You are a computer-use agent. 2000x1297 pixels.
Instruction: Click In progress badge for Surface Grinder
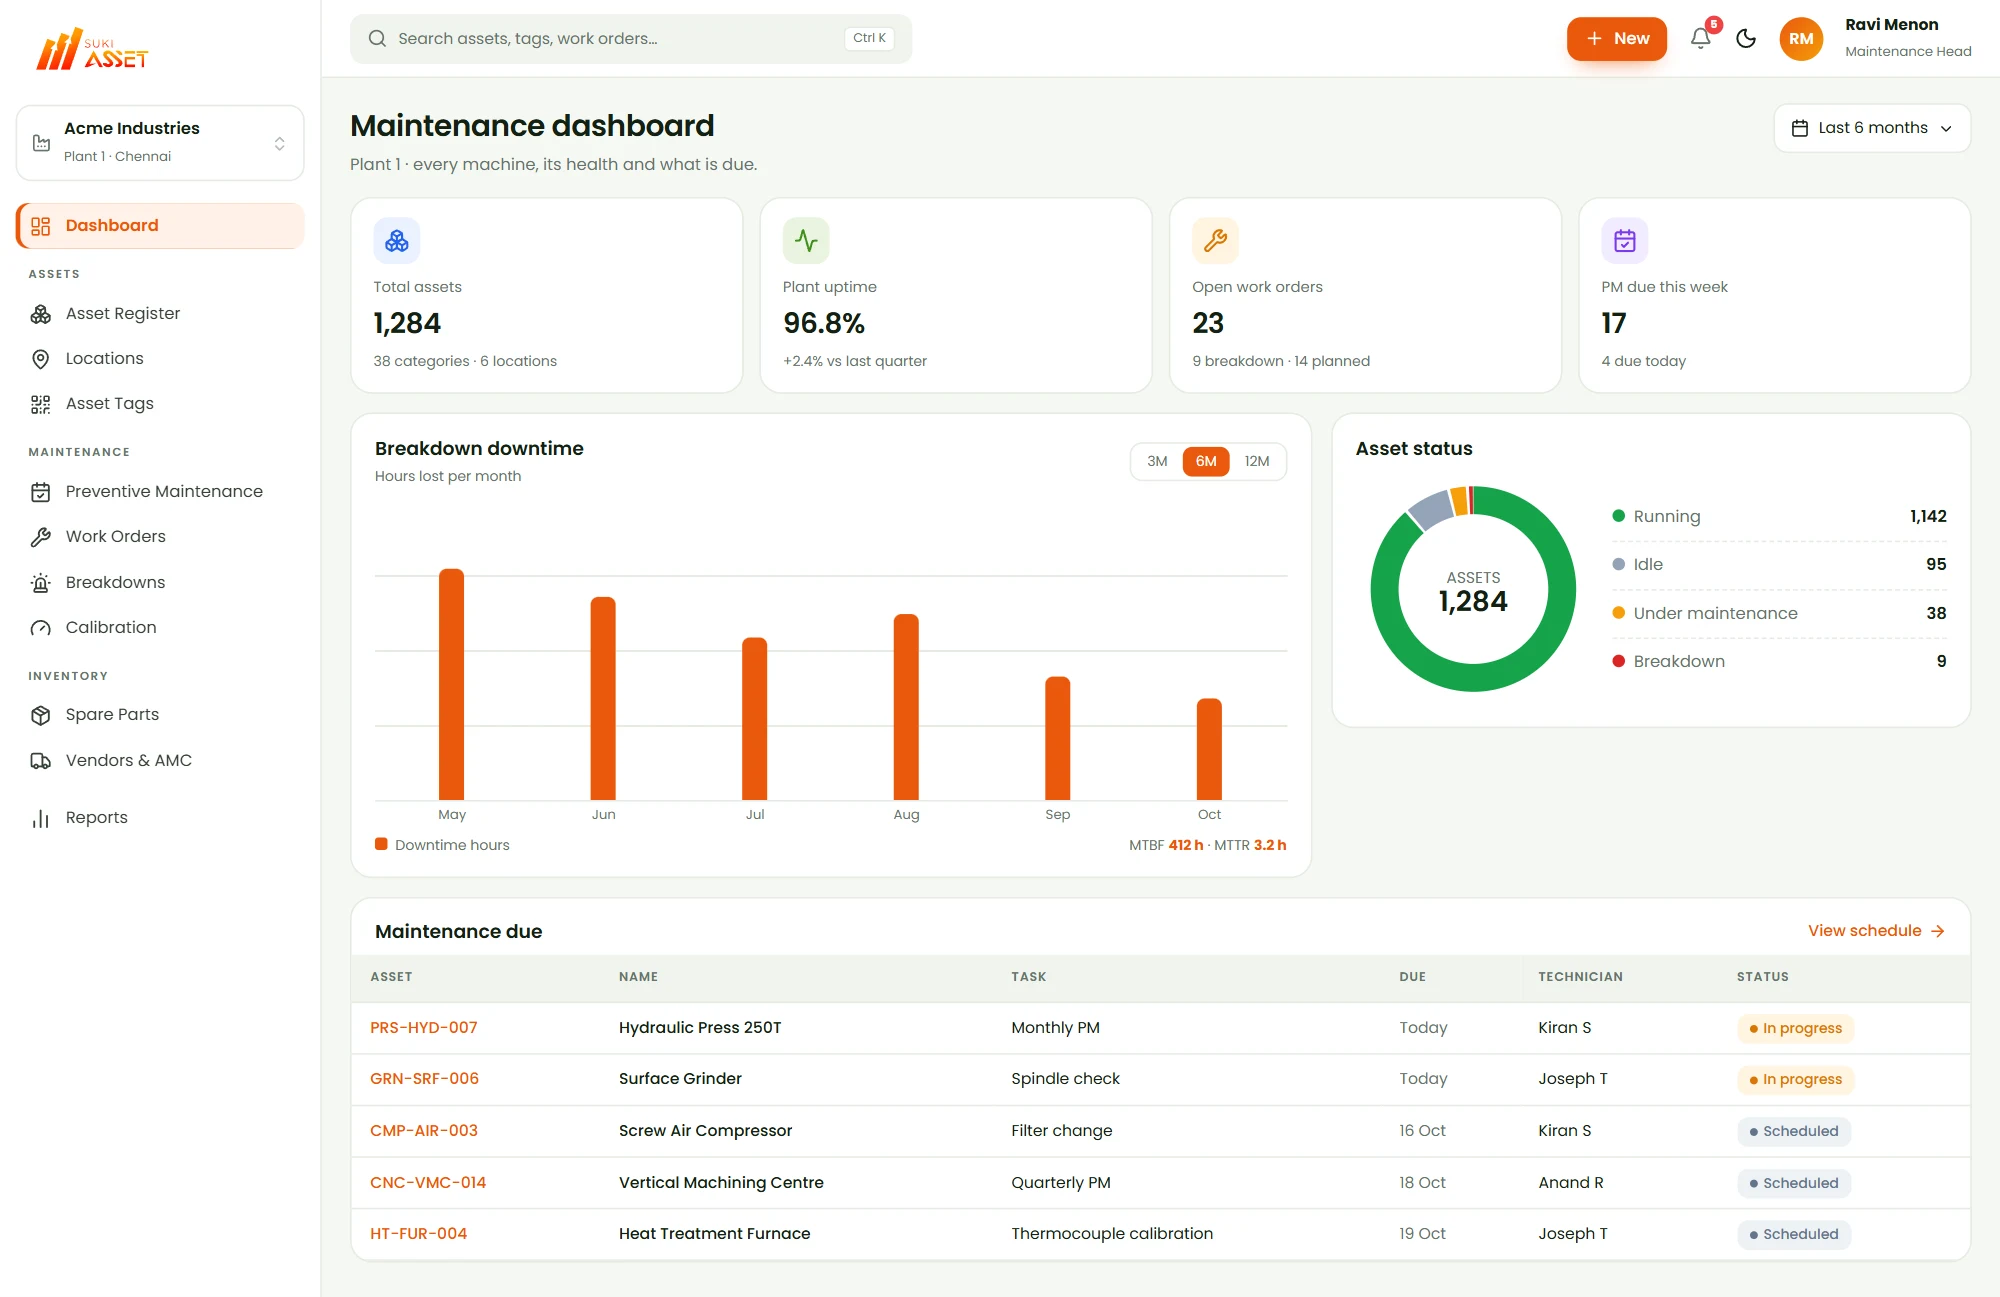[1795, 1080]
